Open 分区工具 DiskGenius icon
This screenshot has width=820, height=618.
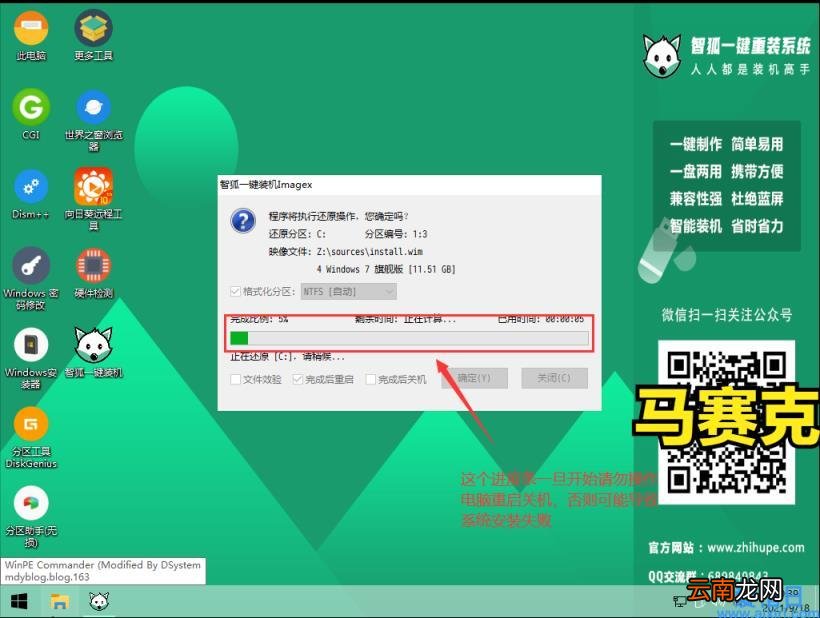click(31, 438)
